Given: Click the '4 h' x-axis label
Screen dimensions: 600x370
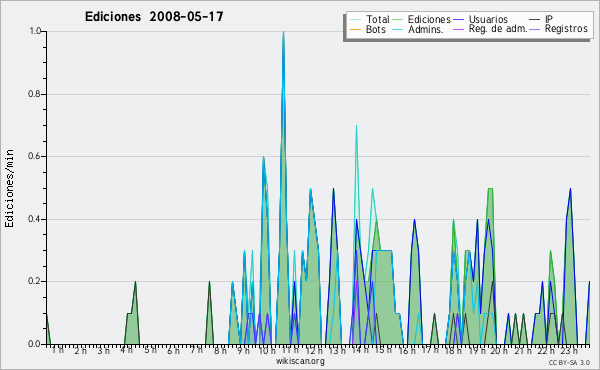Looking at the screenshot, I should [127, 350].
